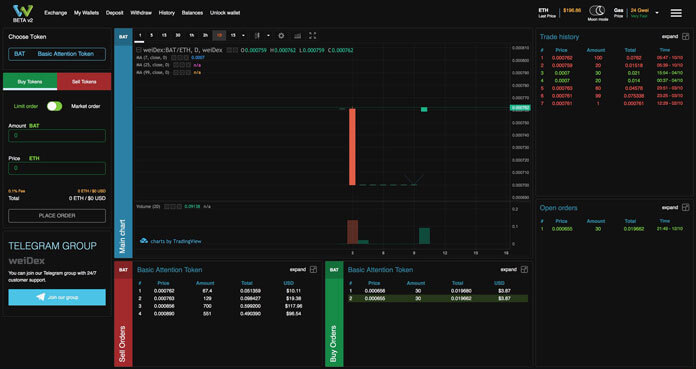Click the Main chart vertical tab
The image size is (696, 369).
(x=123, y=151)
